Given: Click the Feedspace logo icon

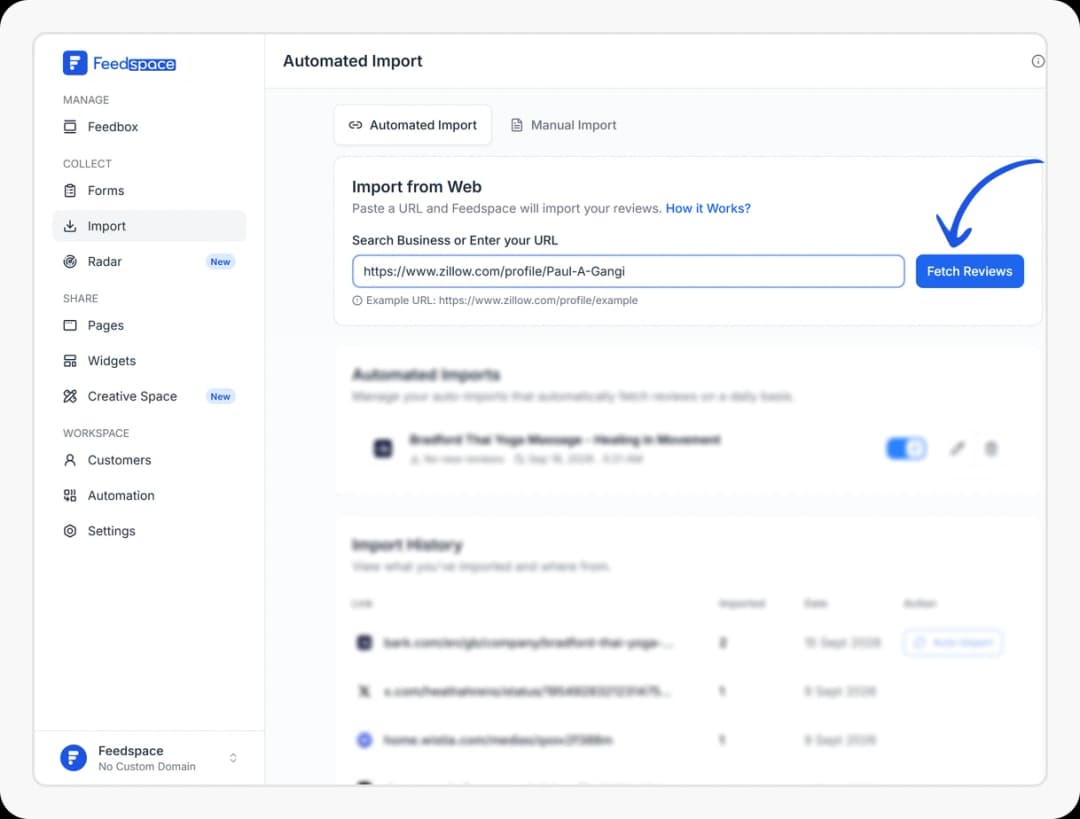Looking at the screenshot, I should click(75, 63).
